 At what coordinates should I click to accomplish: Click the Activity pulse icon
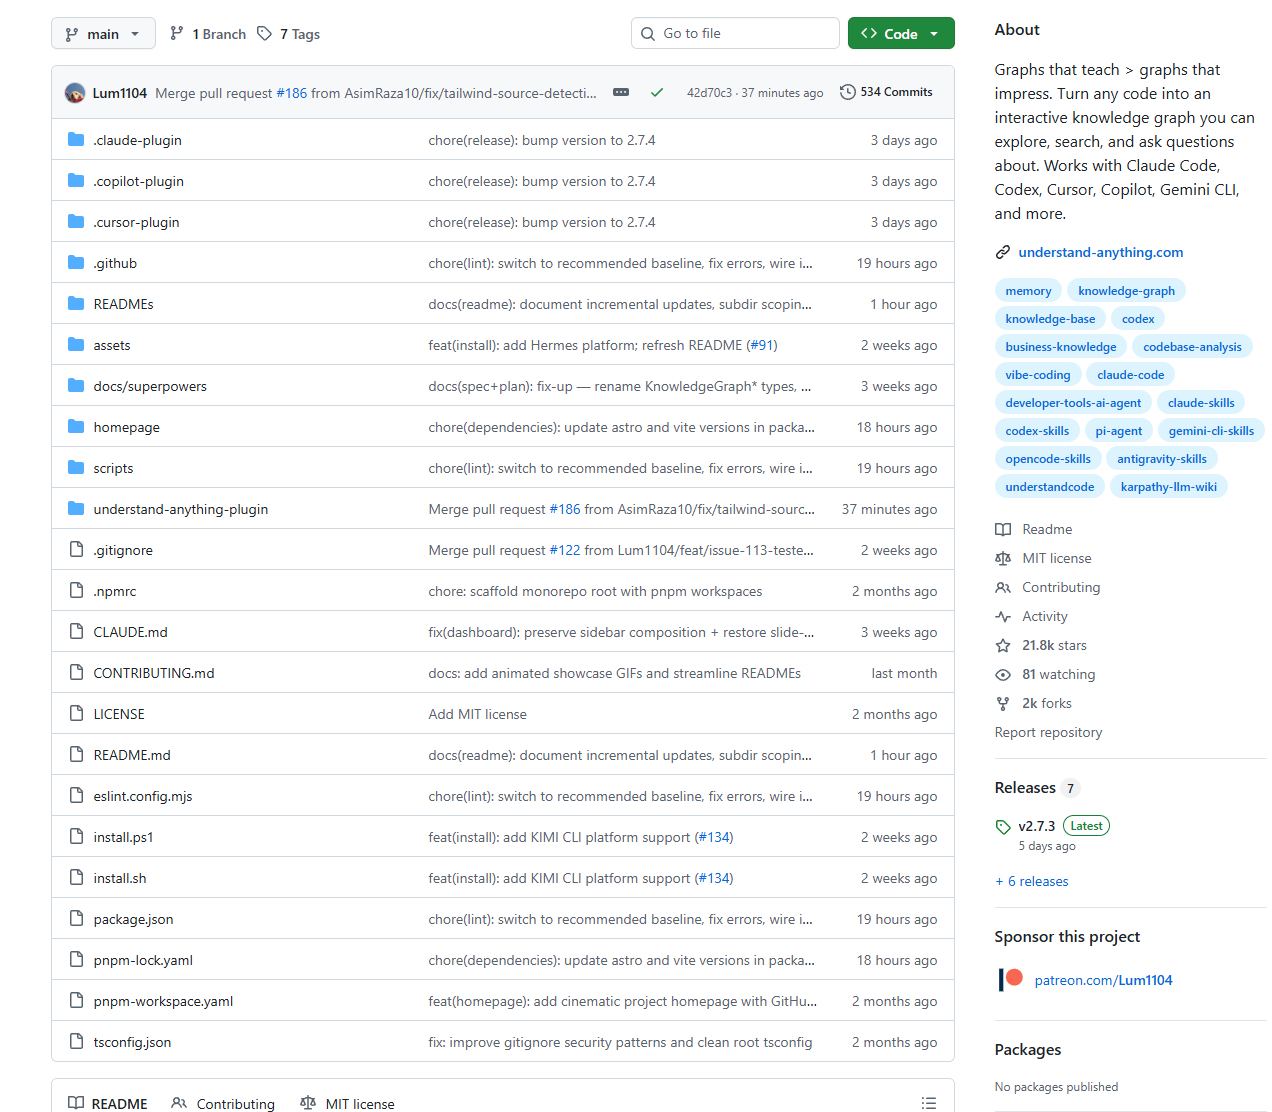coord(1003,616)
